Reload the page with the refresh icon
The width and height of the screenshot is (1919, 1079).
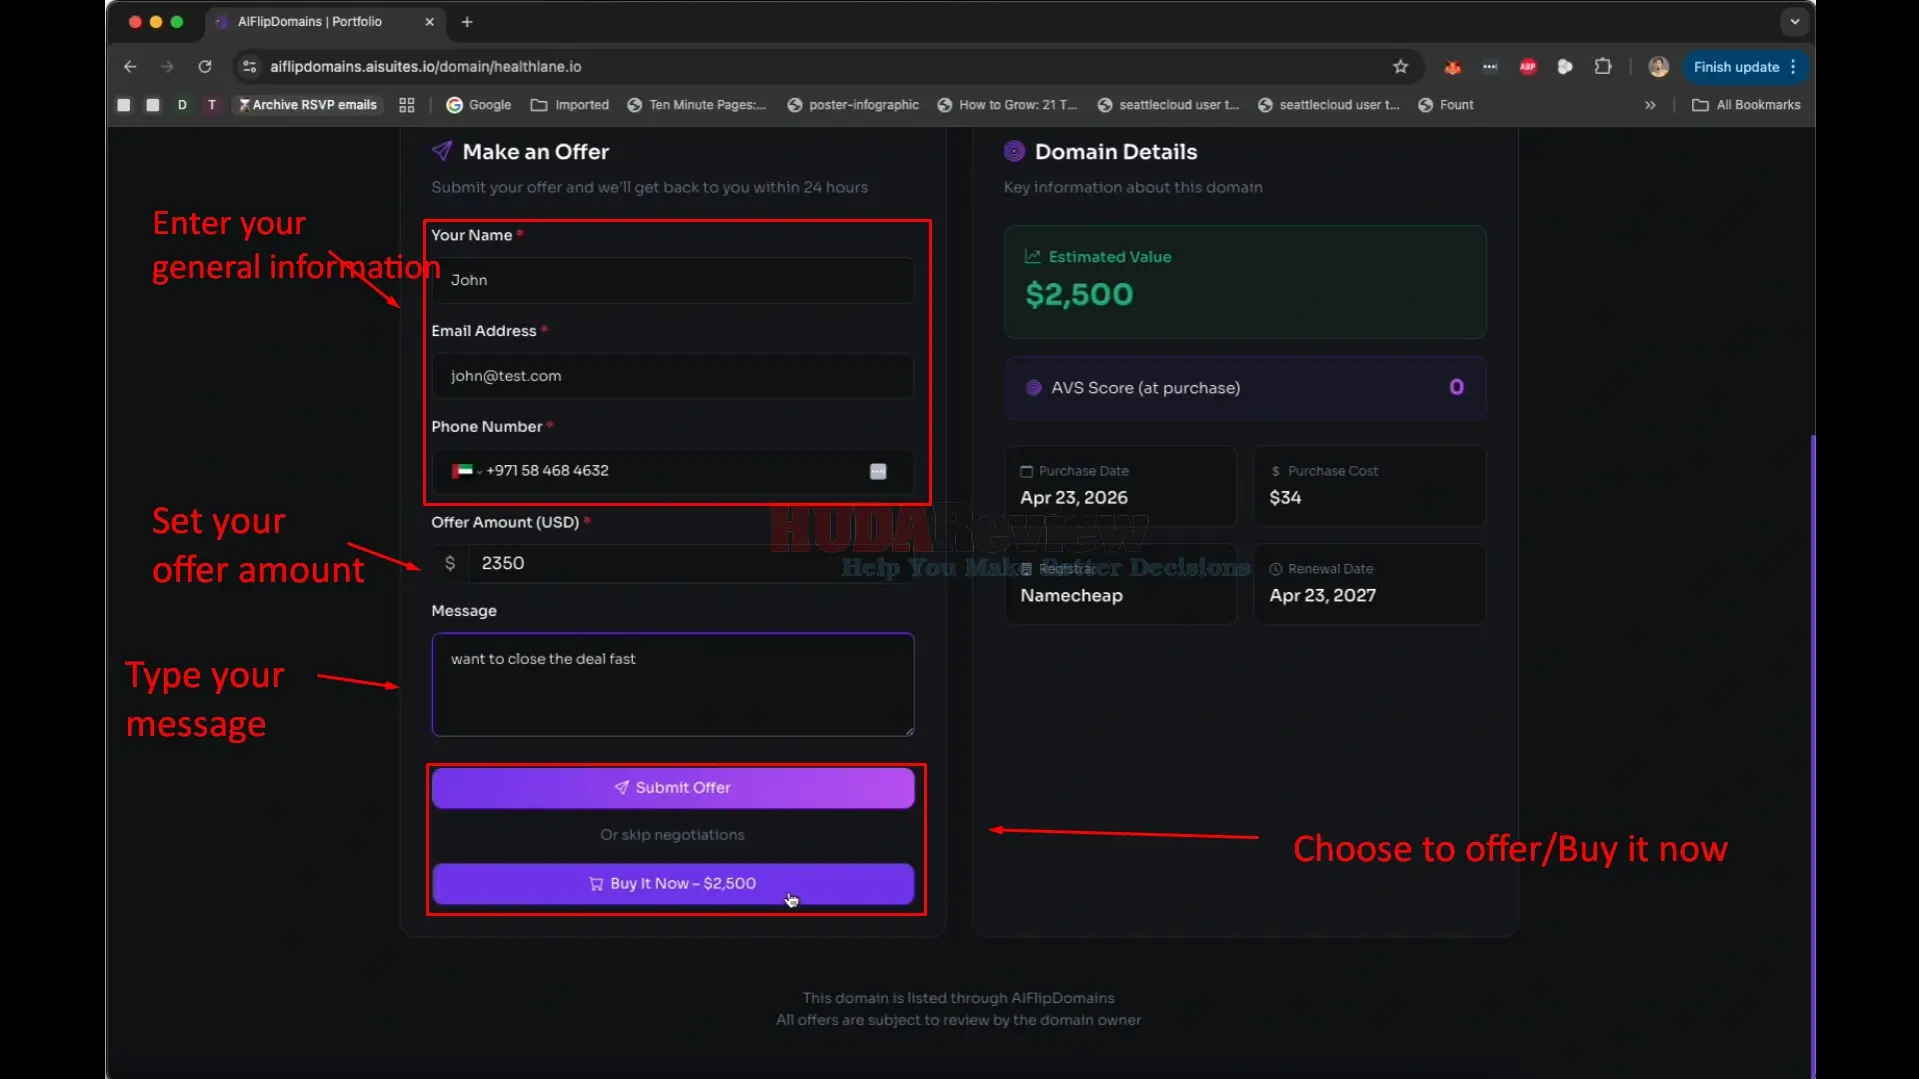(x=205, y=67)
